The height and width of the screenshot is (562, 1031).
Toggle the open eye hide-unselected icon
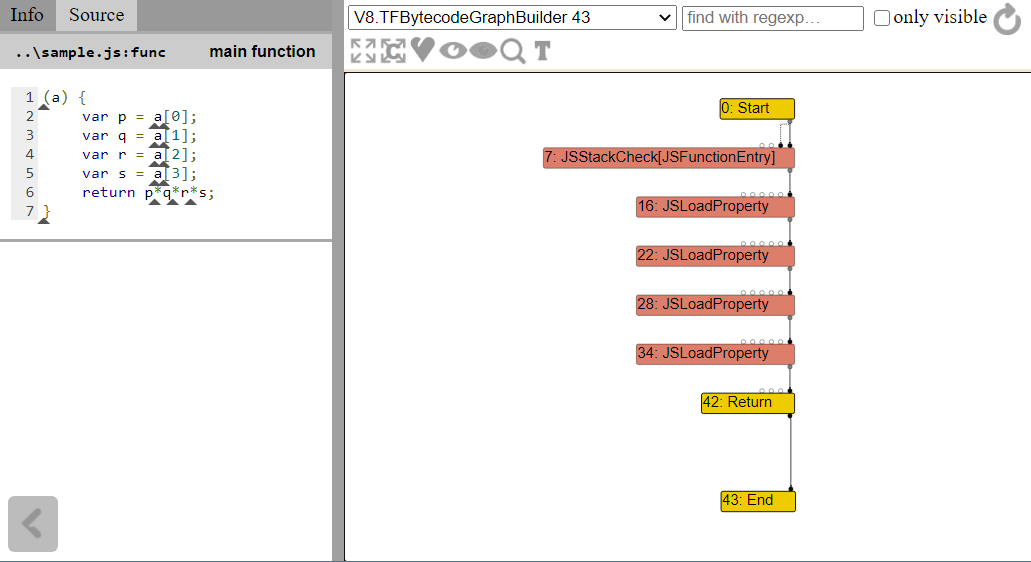click(x=453, y=51)
